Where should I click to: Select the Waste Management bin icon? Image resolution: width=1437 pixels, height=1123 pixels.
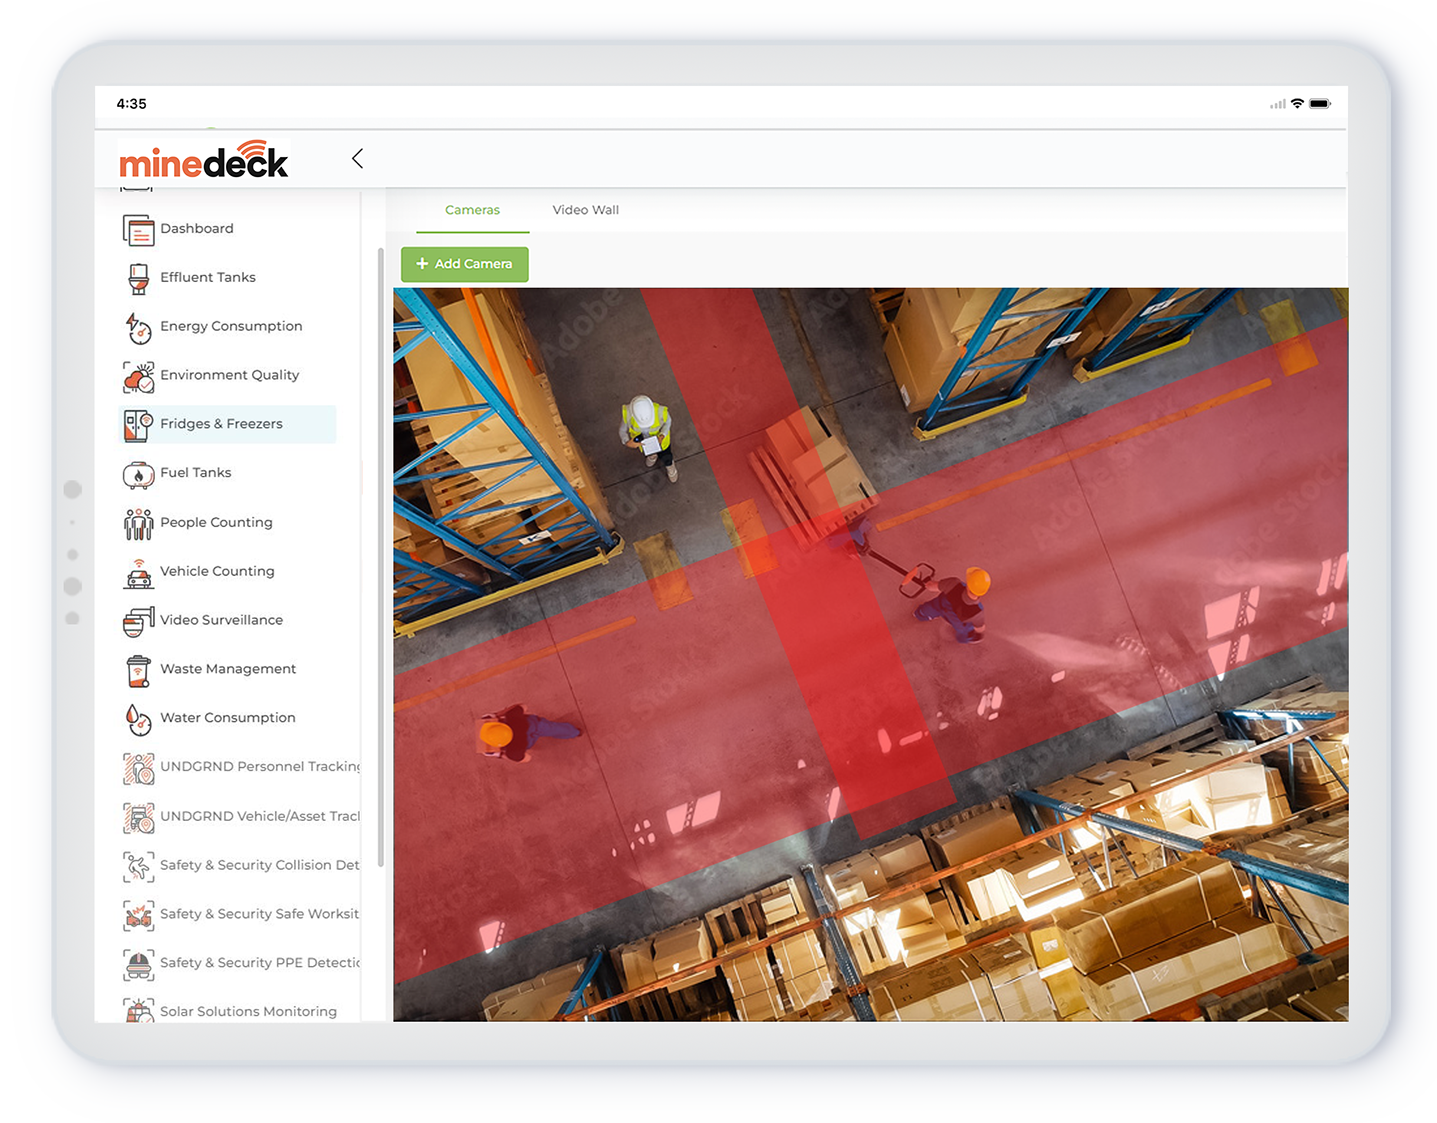pos(138,670)
